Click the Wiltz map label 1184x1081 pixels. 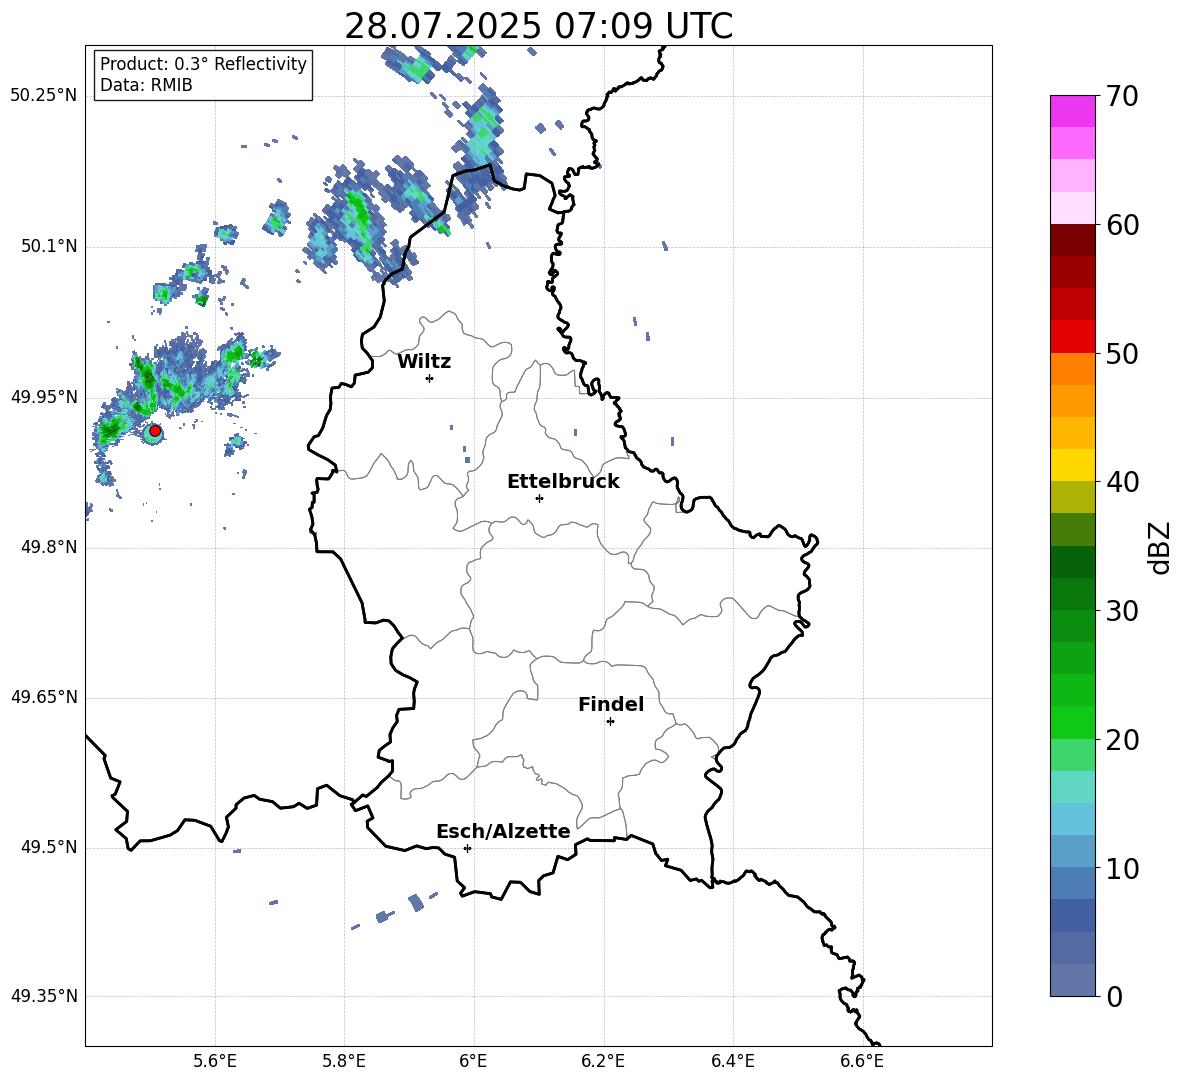point(424,362)
